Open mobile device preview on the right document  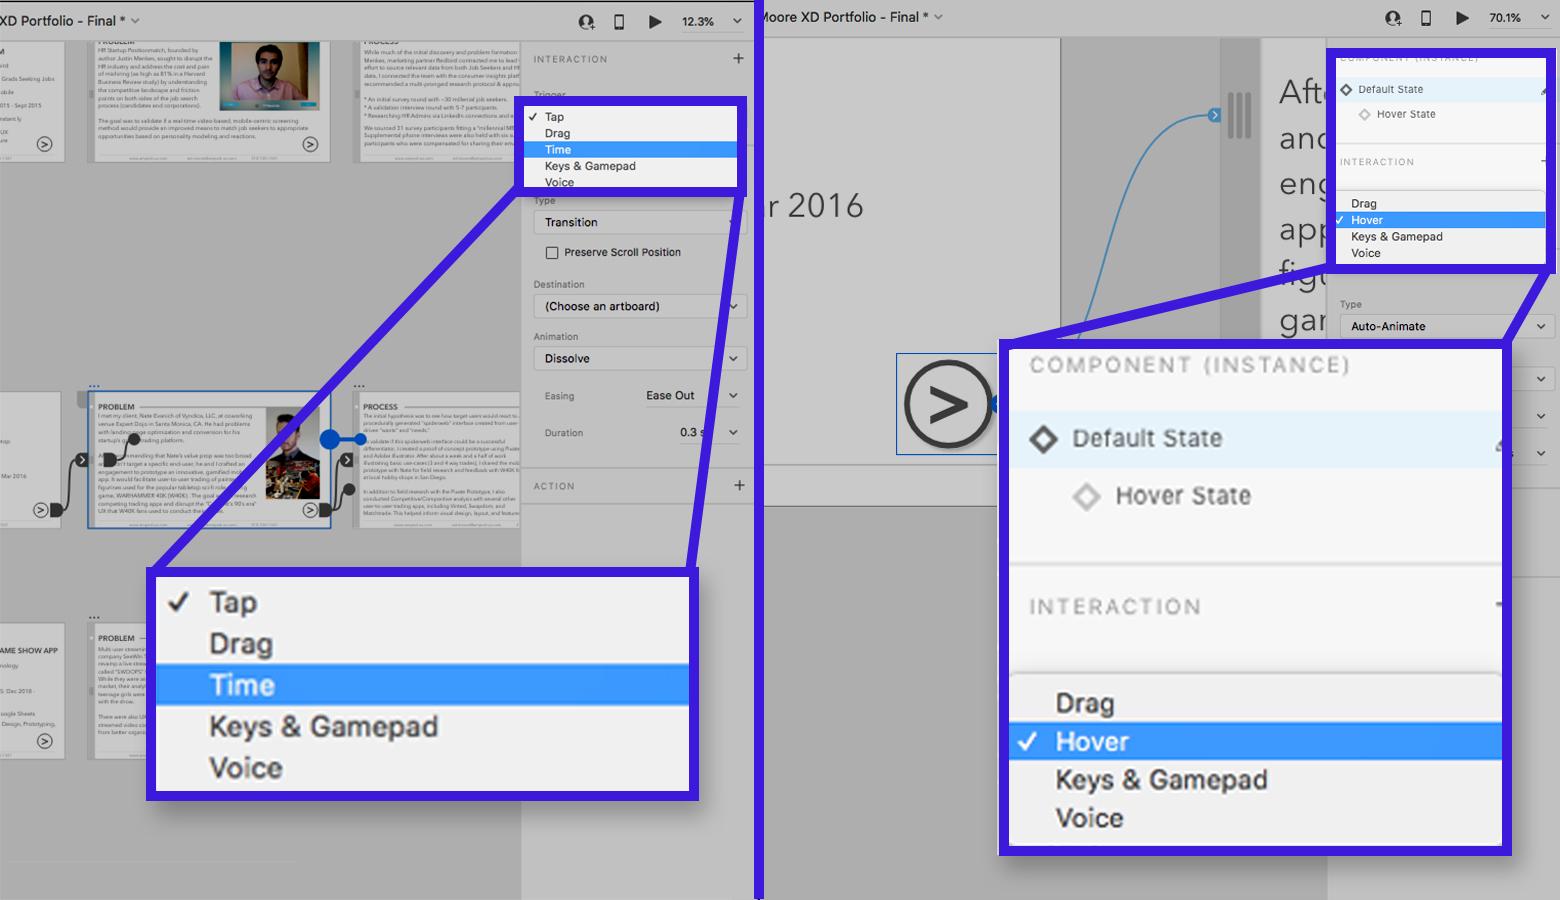1427,17
